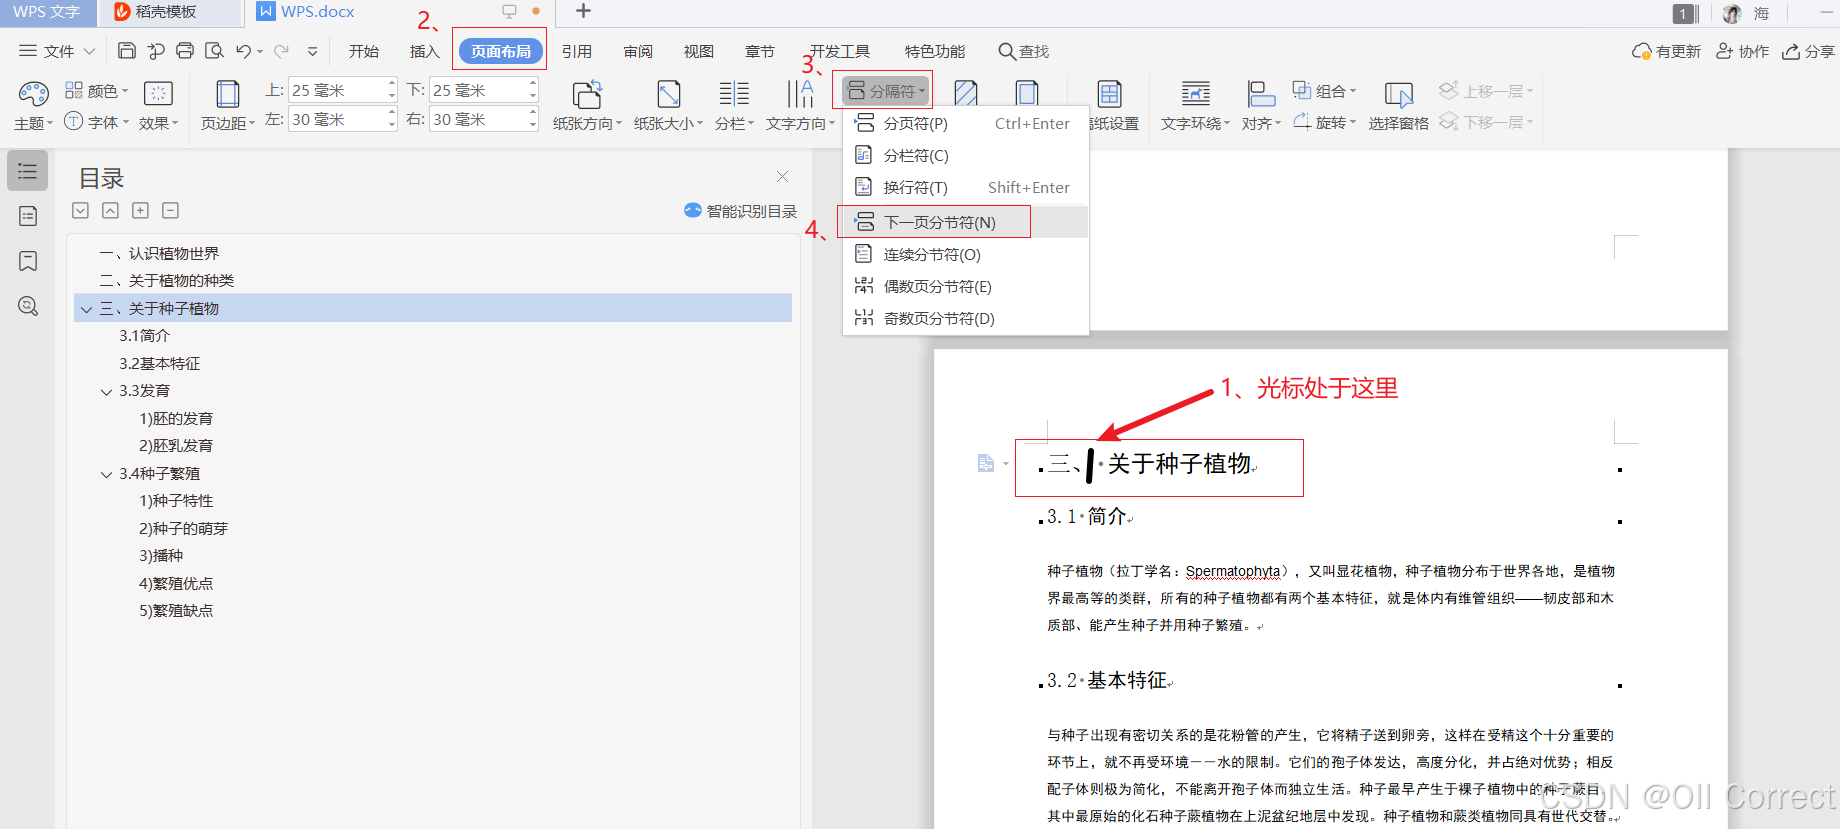This screenshot has height=829, width=1840.
Task: Open the chapter page icon in left sidebar
Action: point(28,216)
